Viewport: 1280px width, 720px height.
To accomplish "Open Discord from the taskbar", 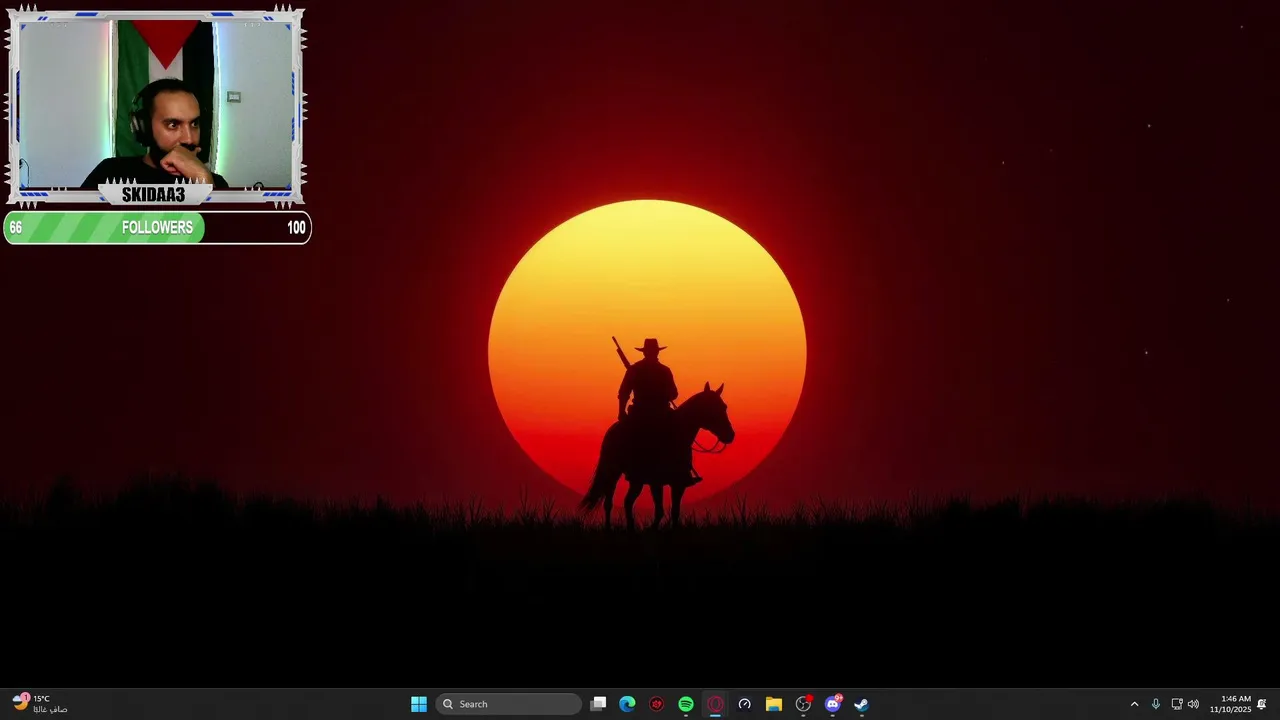I will click(833, 704).
